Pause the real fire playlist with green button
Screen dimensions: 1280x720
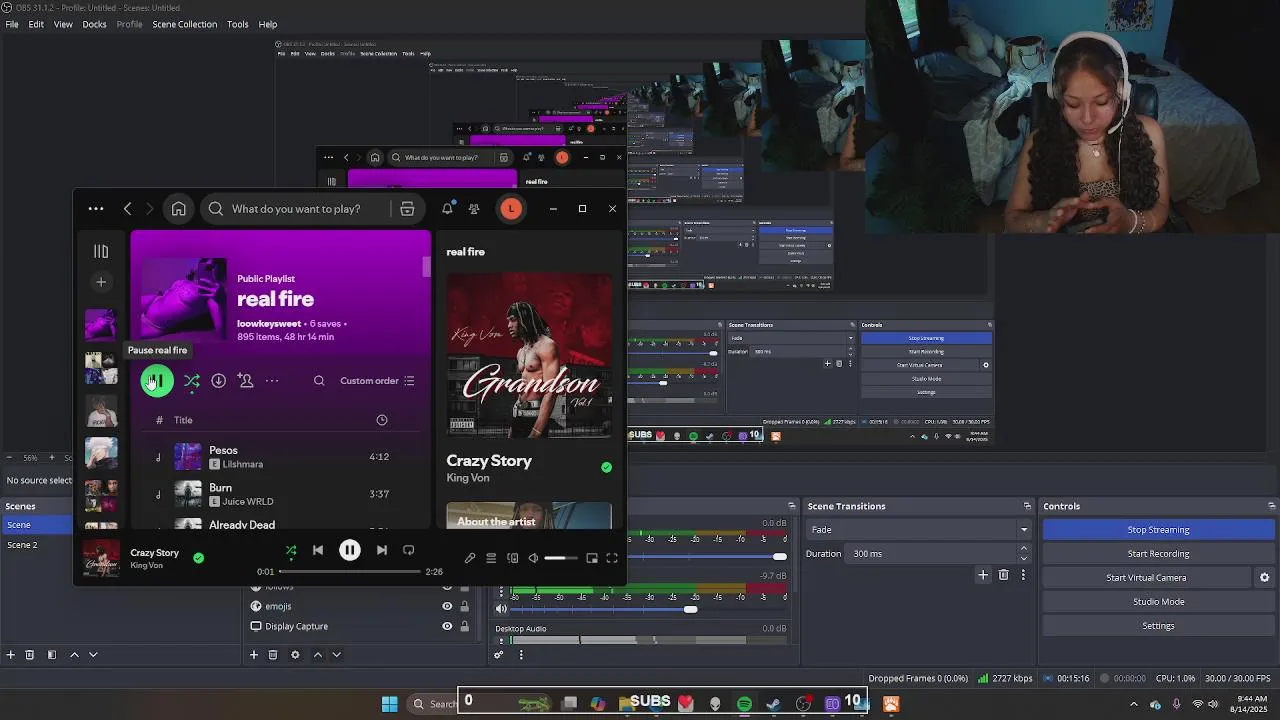coord(157,381)
